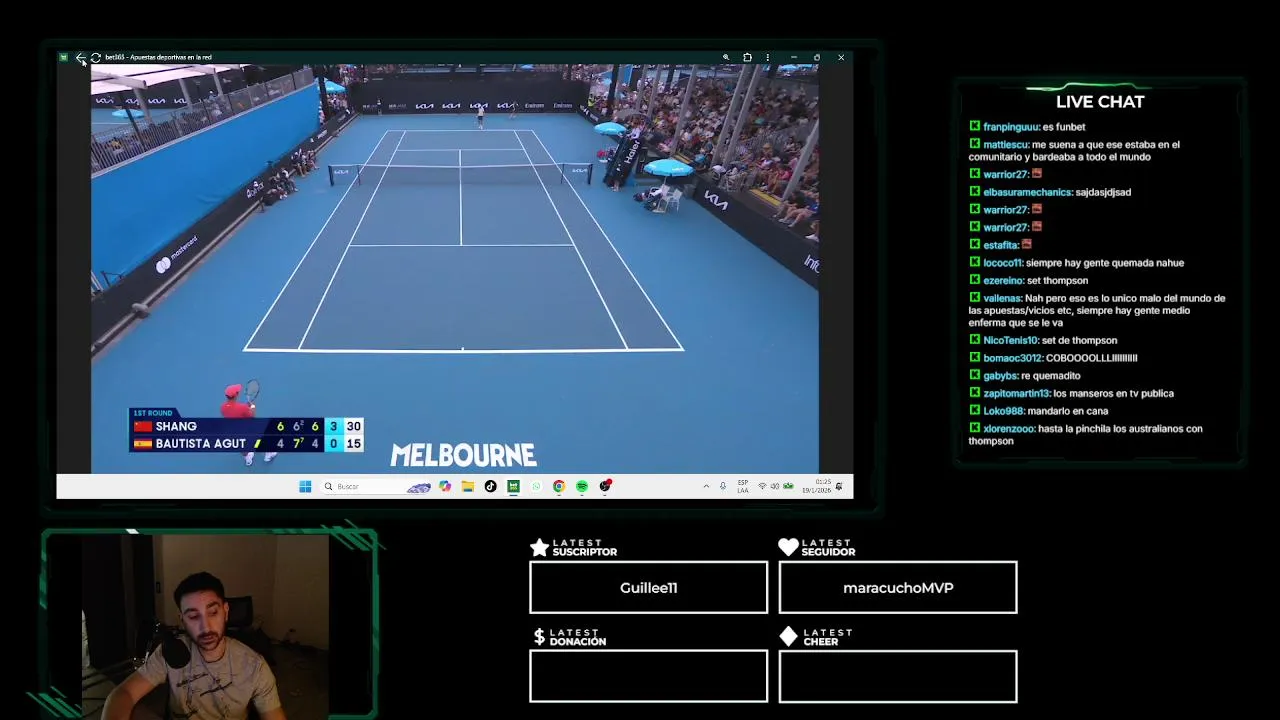
Task: Open TikTok icon on the taskbar
Action: pos(490,487)
